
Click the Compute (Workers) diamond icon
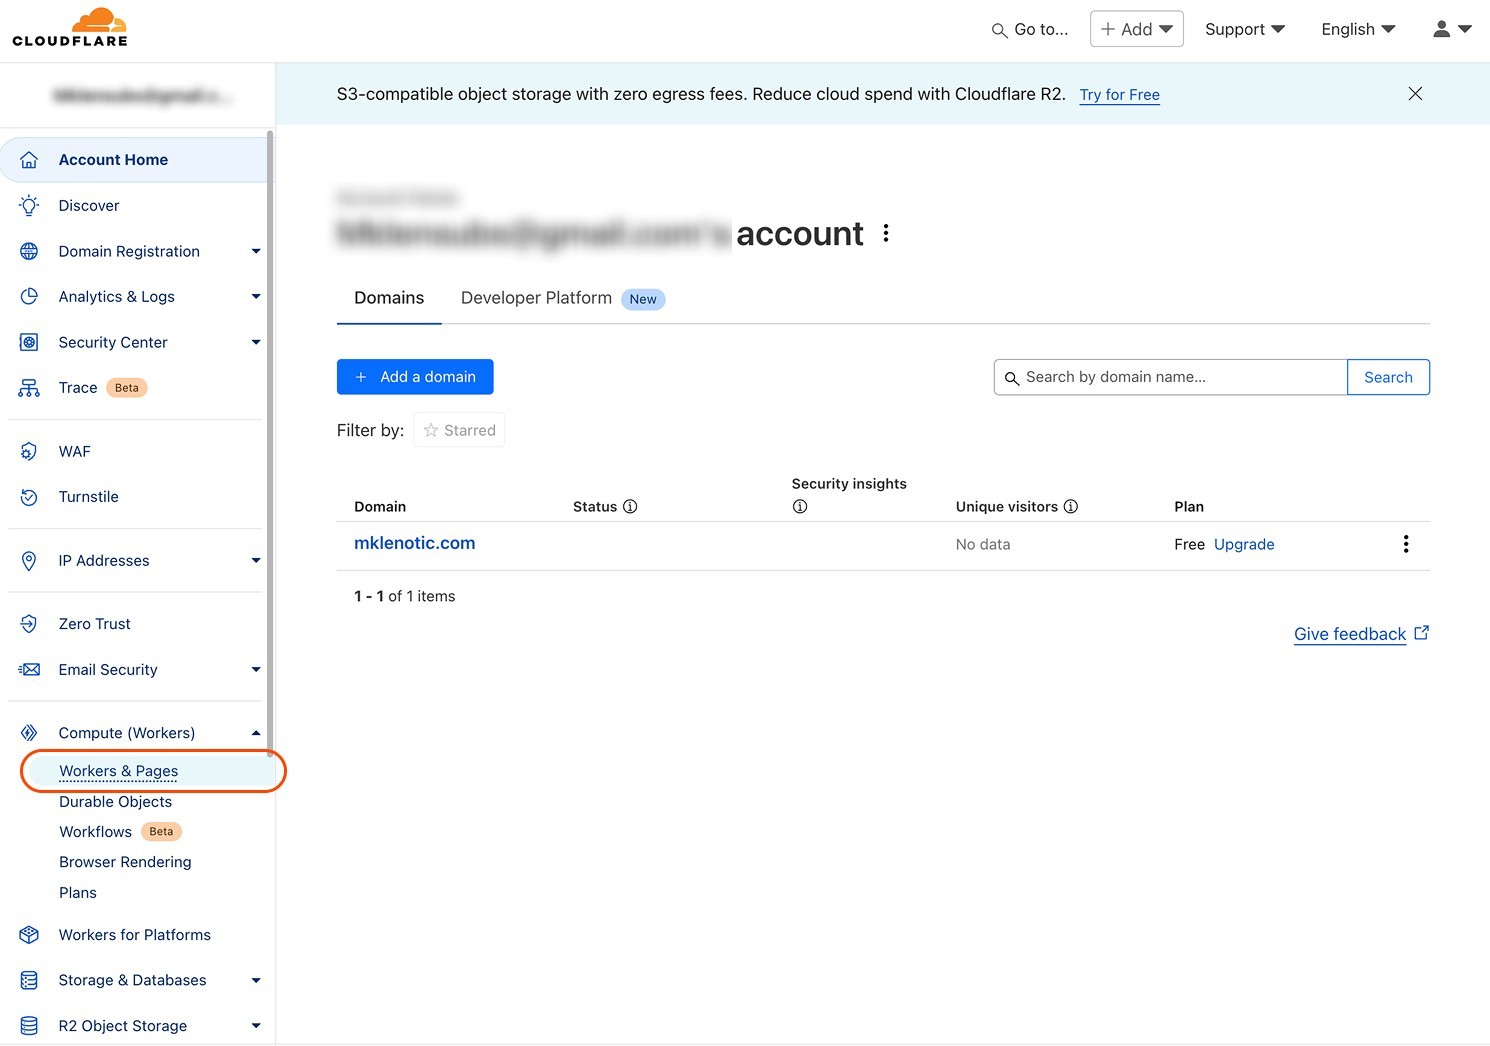(29, 733)
